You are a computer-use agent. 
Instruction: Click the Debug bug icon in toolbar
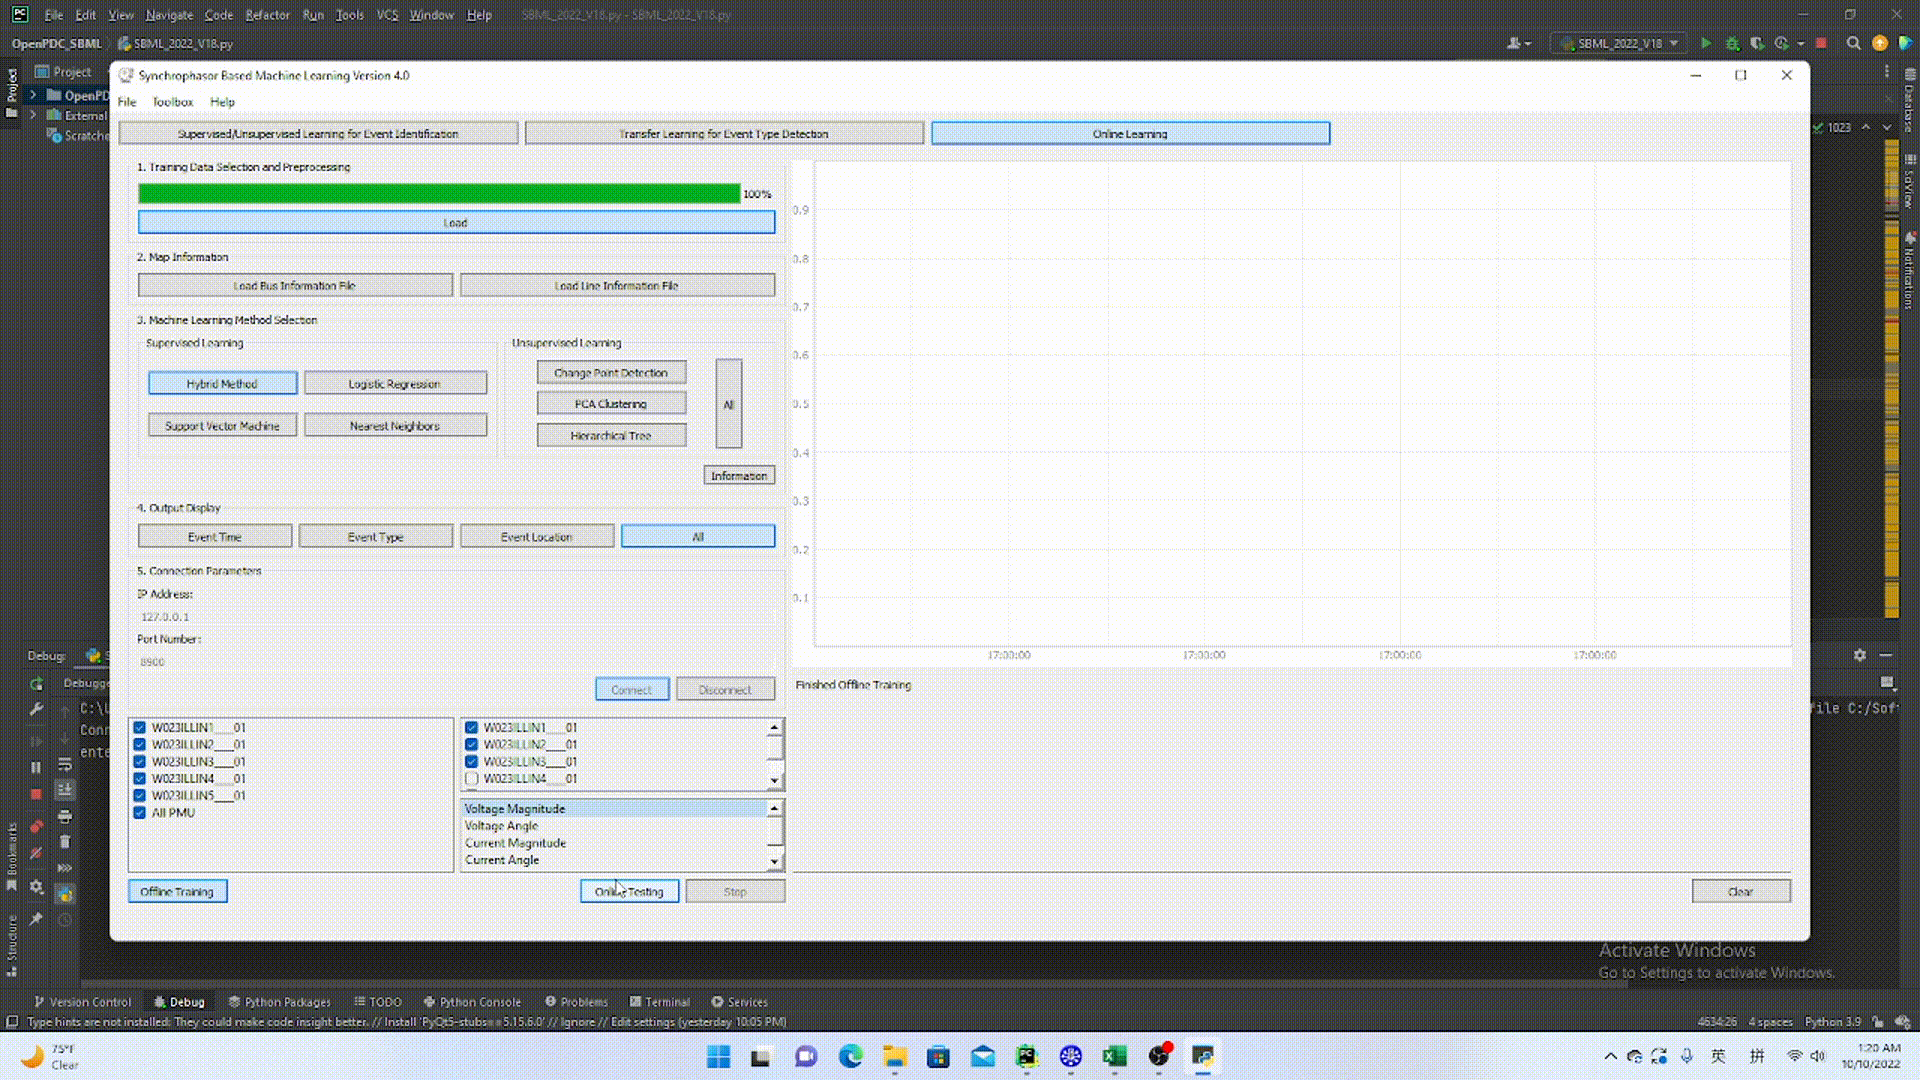[x=1732, y=43]
